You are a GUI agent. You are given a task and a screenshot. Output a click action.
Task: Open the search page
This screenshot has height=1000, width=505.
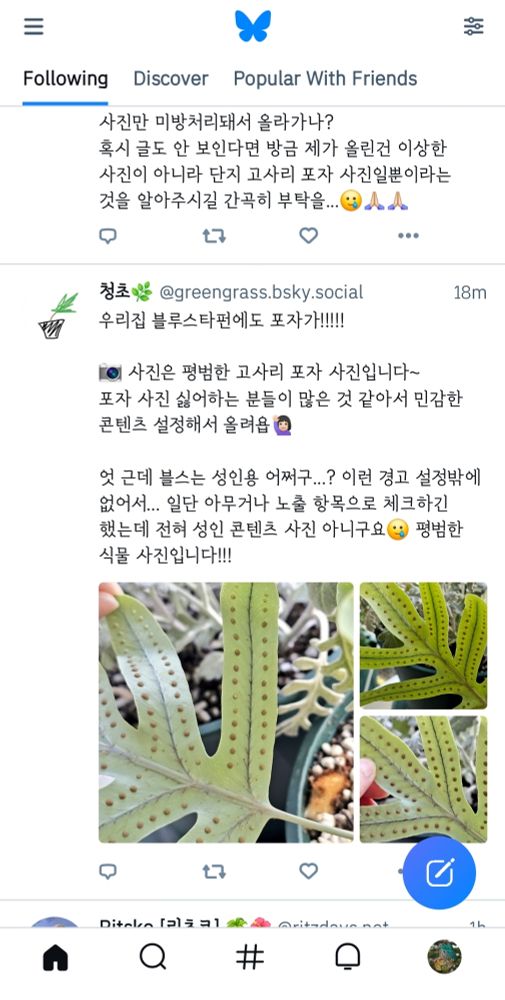click(152, 957)
